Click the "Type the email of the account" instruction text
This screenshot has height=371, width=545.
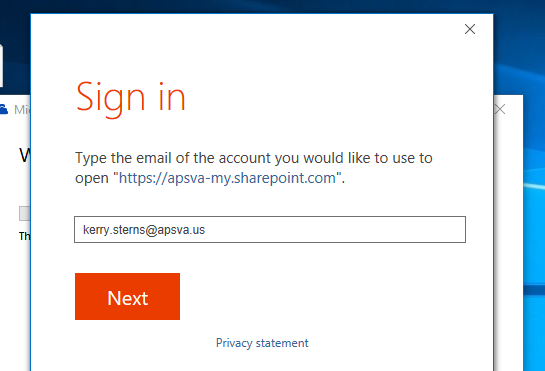(x=254, y=158)
